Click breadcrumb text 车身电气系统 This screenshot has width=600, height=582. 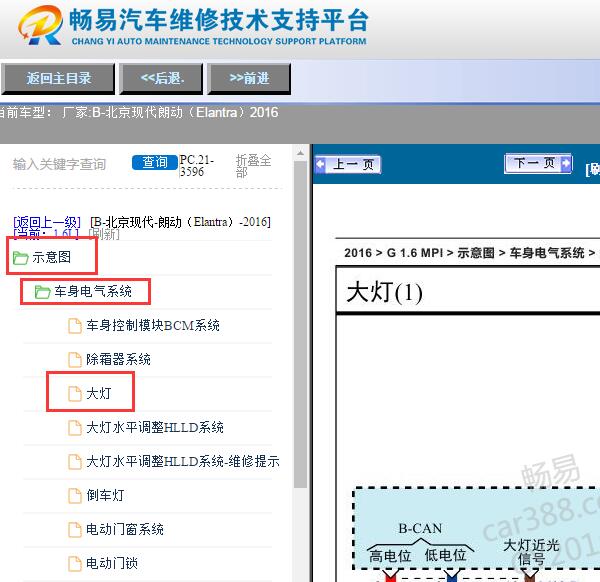(547, 253)
